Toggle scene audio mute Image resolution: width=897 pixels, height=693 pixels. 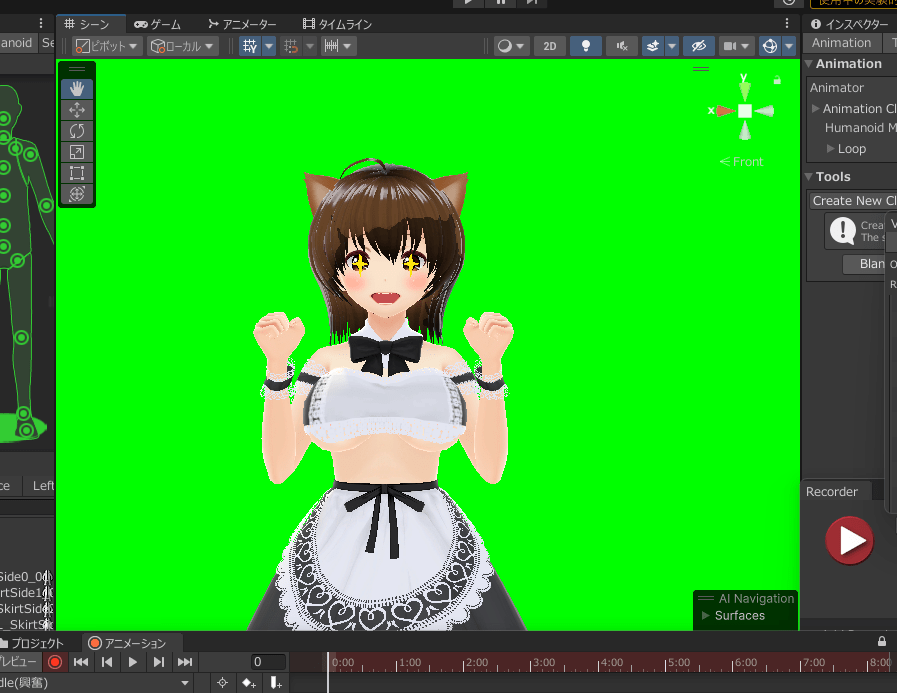click(622, 46)
